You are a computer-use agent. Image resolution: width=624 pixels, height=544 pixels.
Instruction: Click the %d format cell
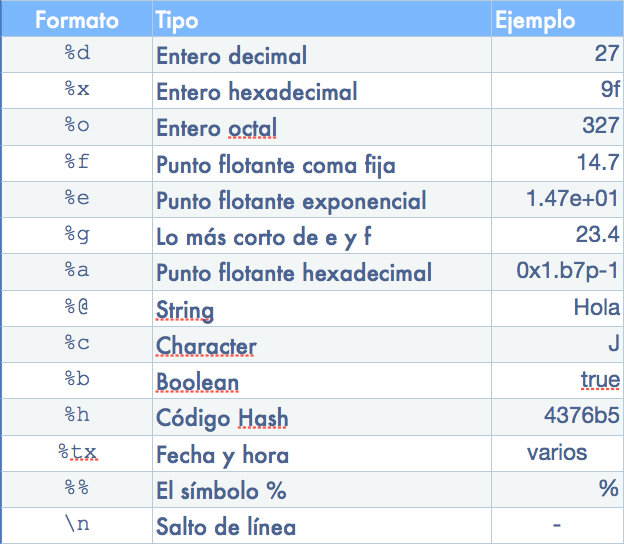pos(77,55)
